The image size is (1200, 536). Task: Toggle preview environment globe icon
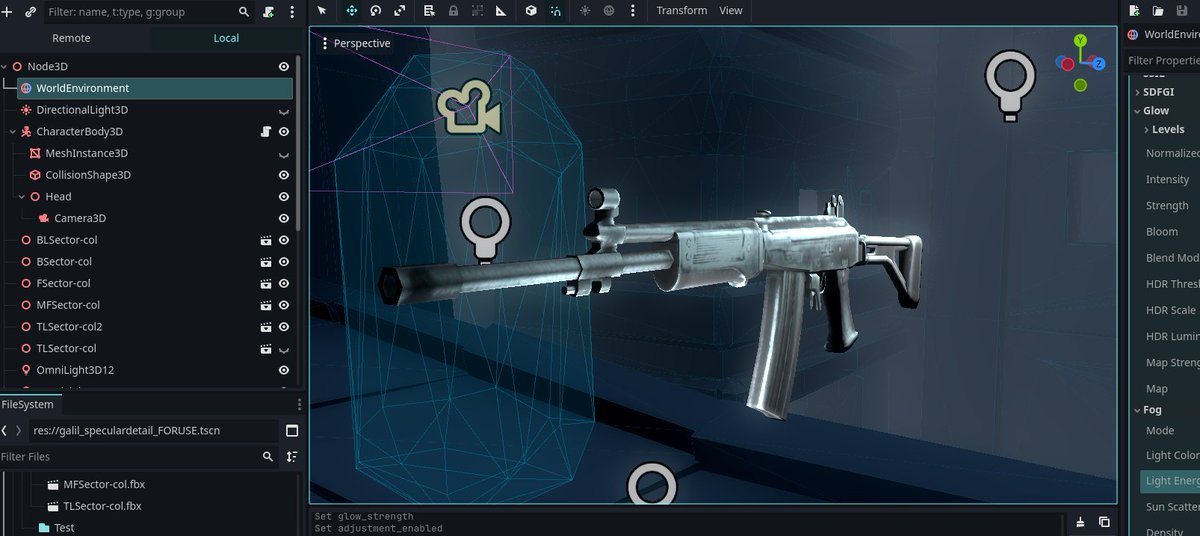pyautogui.click(x=609, y=11)
